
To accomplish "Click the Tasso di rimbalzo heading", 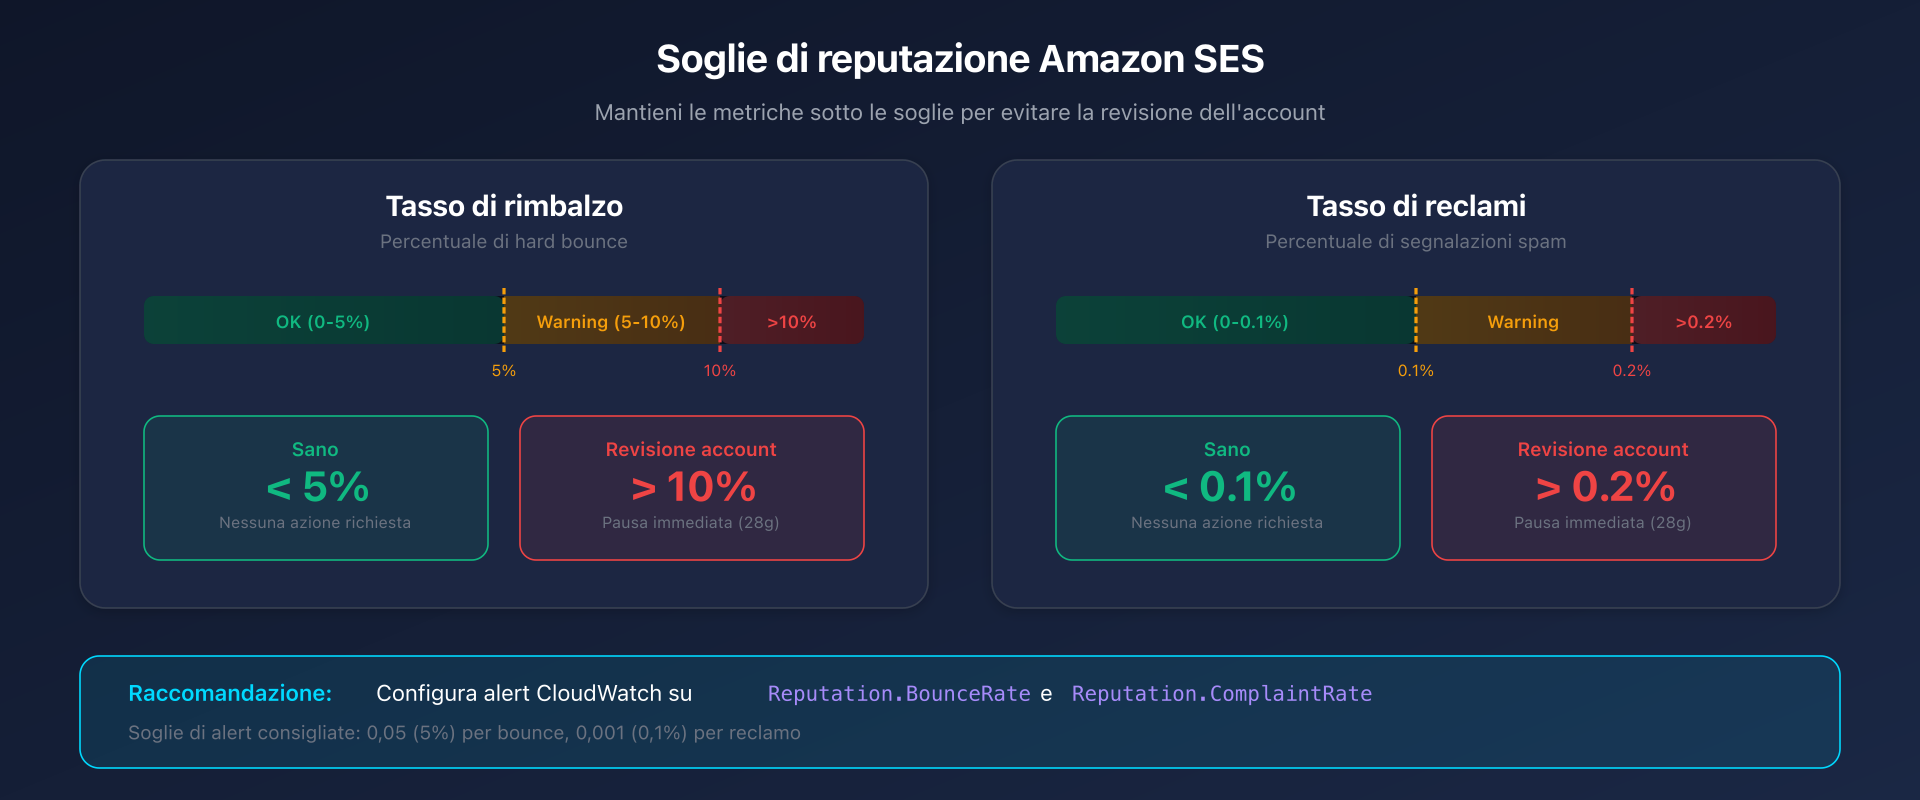I will click(x=504, y=206).
